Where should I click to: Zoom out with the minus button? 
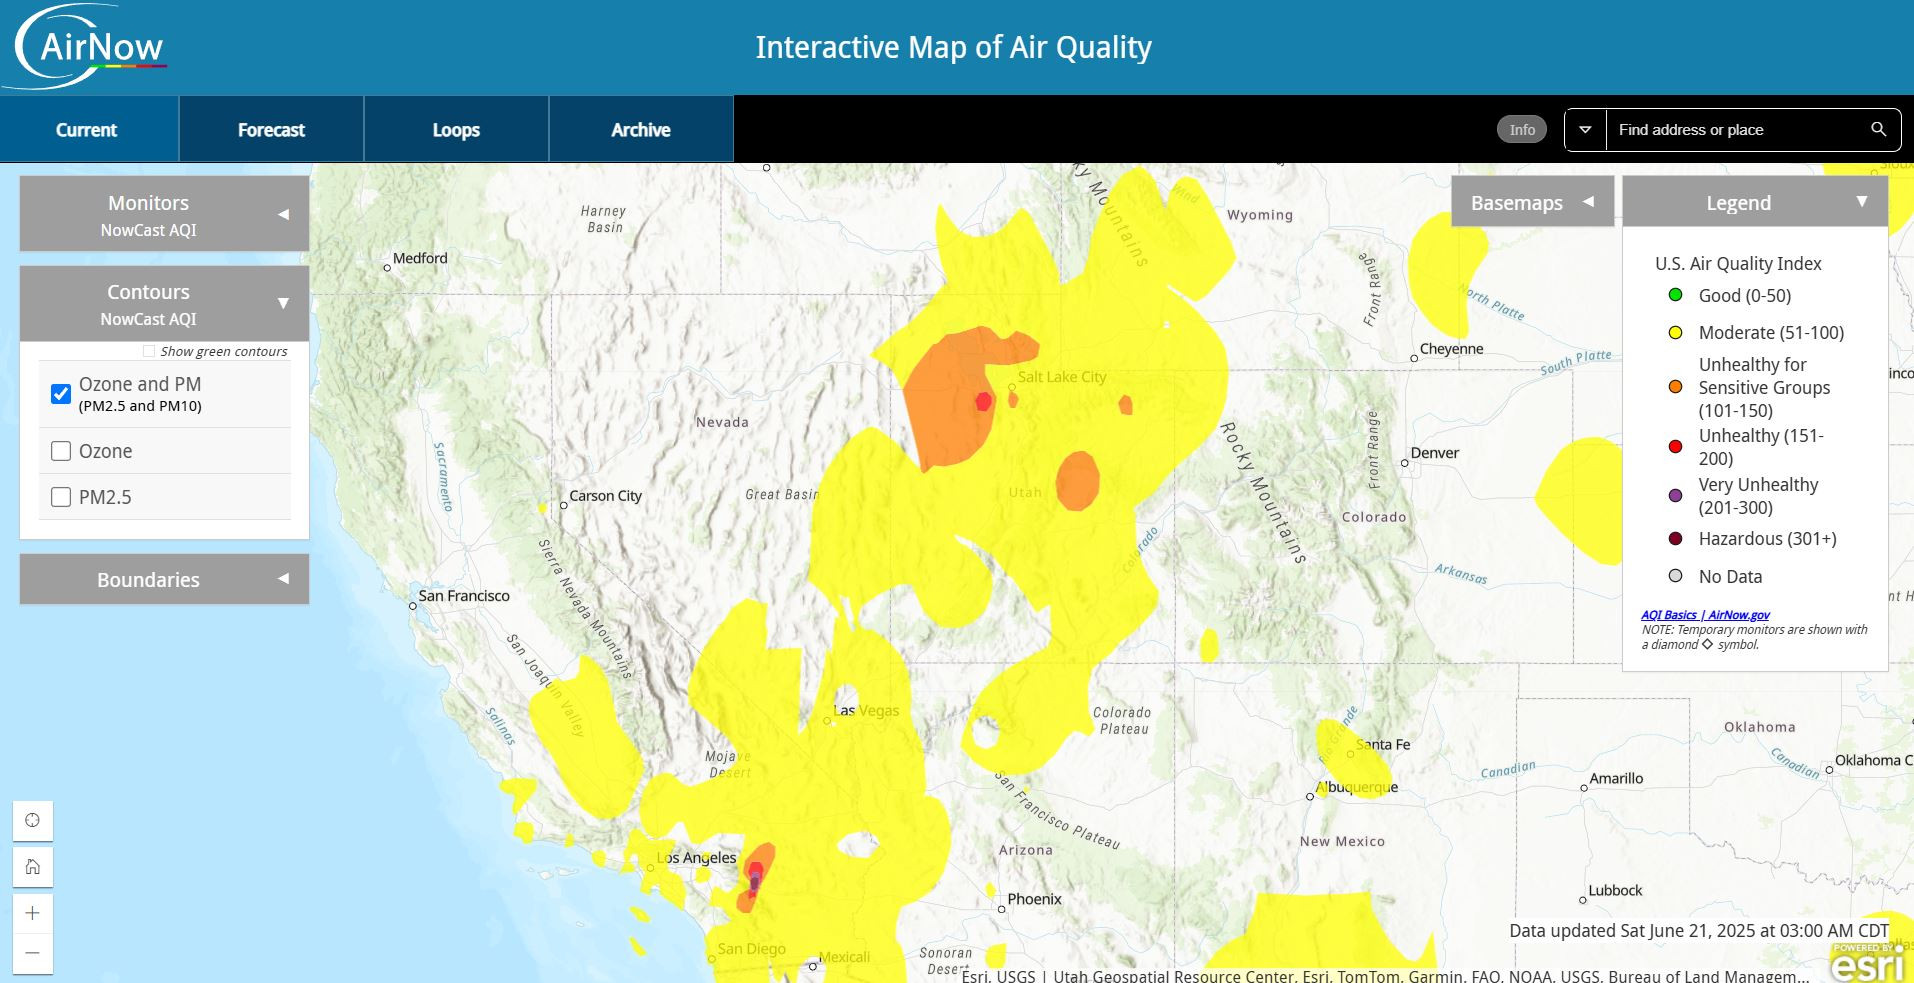coord(33,953)
